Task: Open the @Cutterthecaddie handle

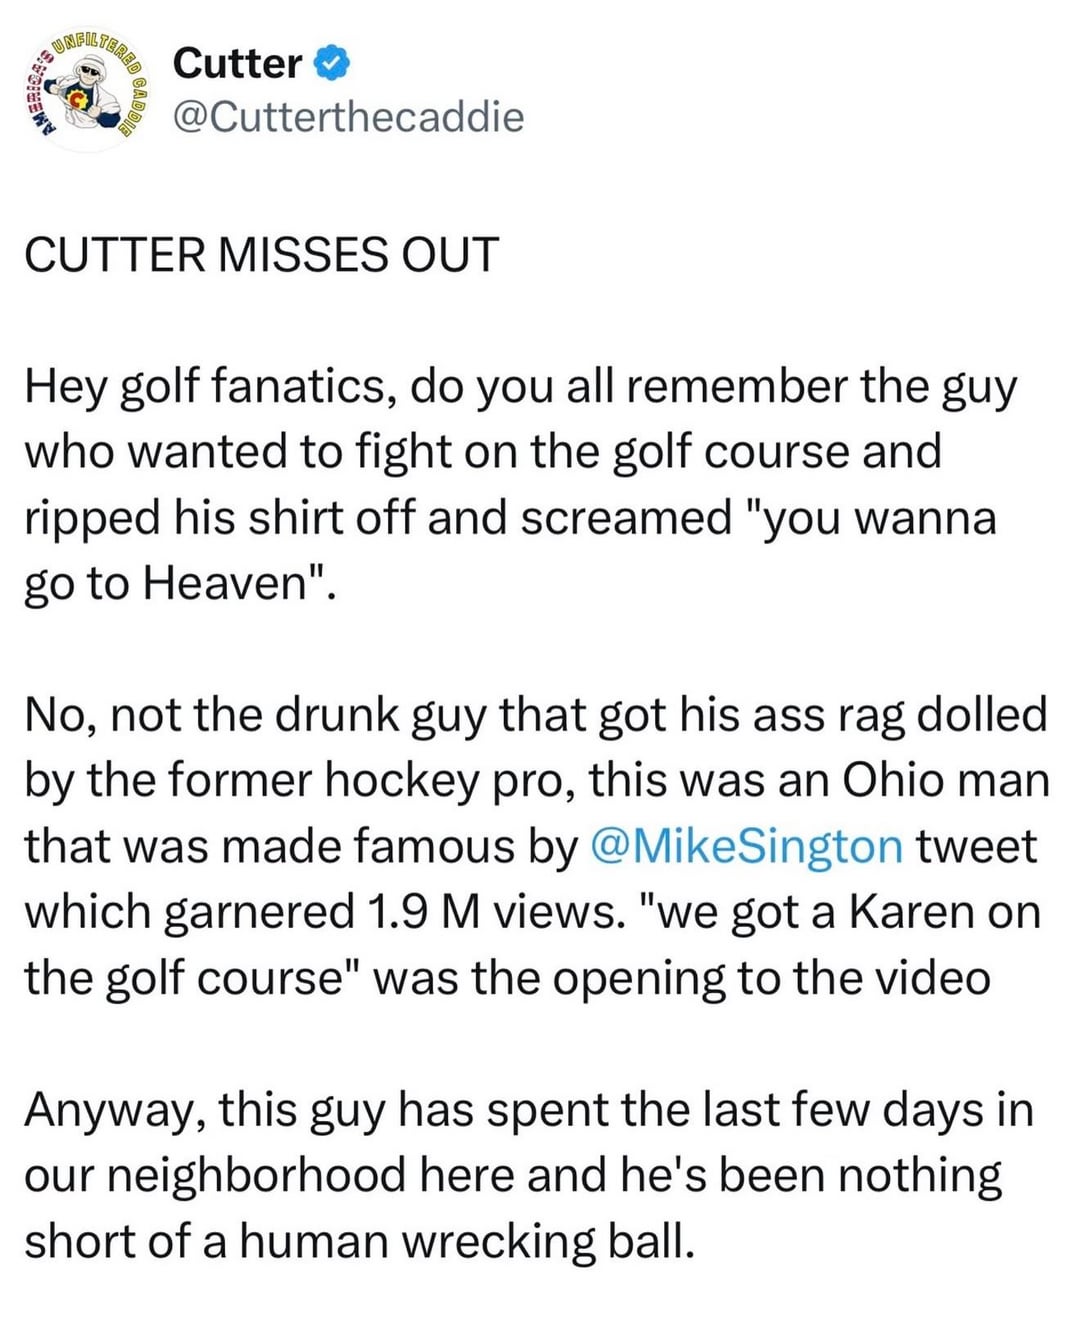Action: [348, 117]
